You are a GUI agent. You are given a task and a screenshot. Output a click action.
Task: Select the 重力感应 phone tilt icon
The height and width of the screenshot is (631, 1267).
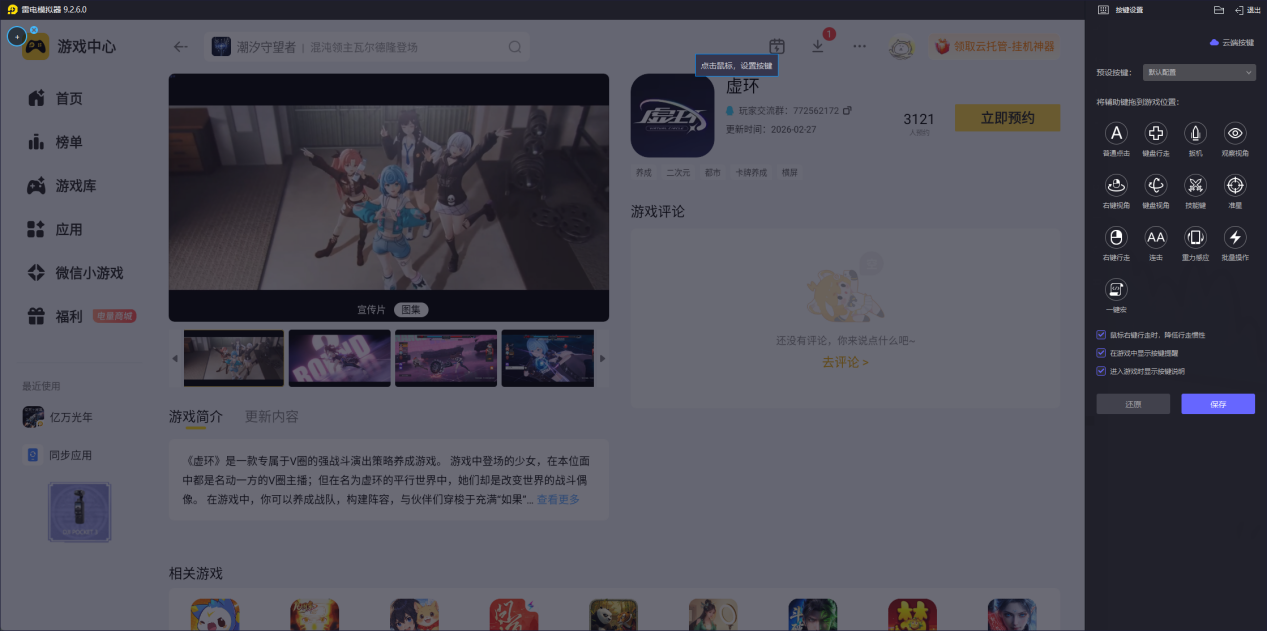click(1195, 237)
